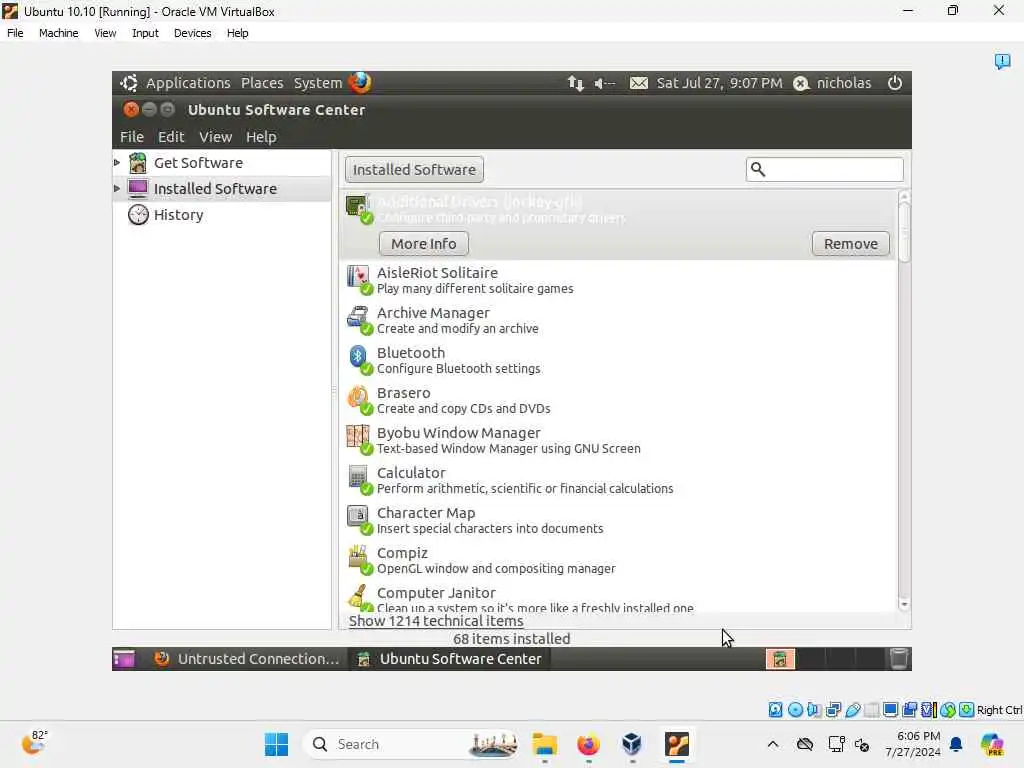Select the Compiz app icon
Viewport: 1024px width, 768px height.
pos(358,559)
